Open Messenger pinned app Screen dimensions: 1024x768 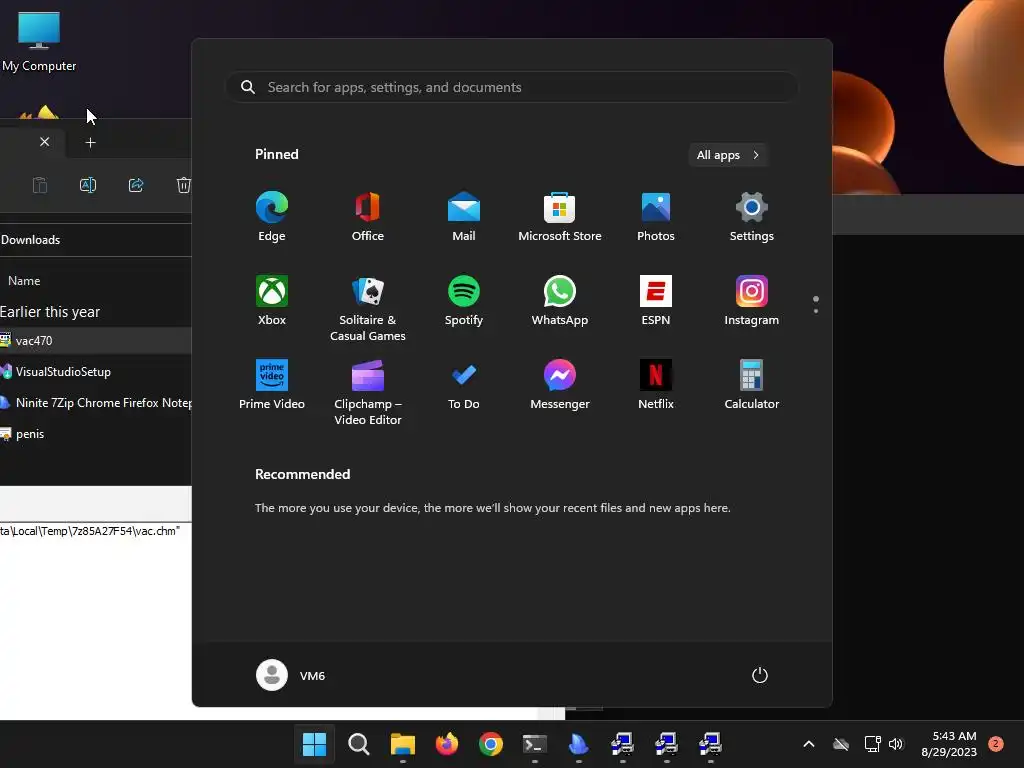coord(560,385)
